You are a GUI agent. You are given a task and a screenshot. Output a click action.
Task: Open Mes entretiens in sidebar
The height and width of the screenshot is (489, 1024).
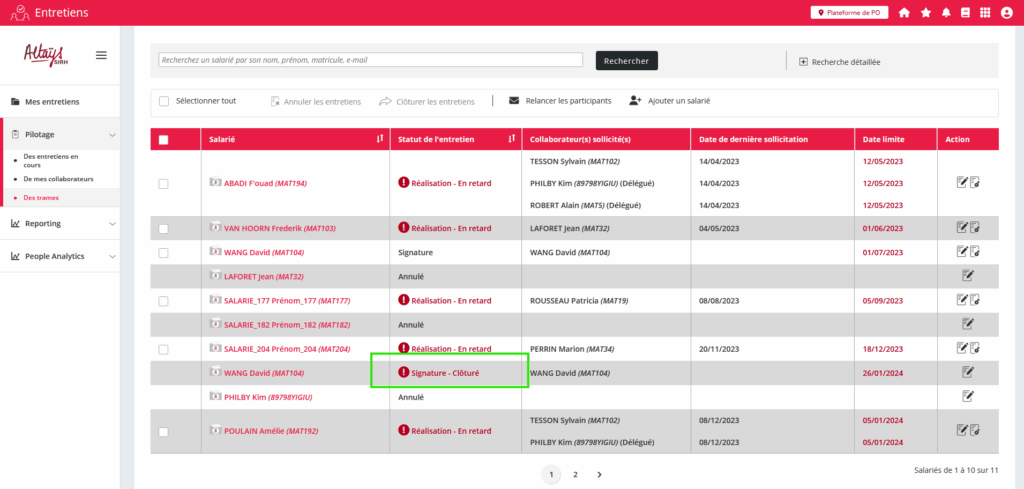pyautogui.click(x=52, y=102)
